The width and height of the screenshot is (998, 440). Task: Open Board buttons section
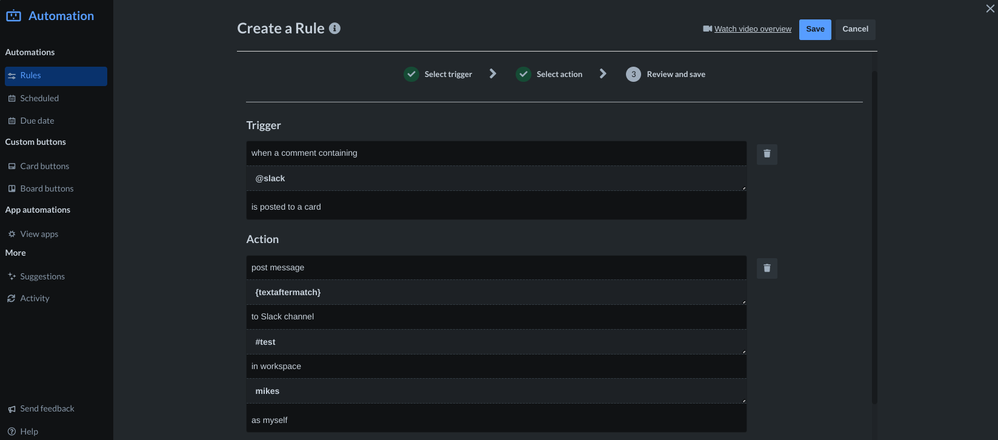[x=46, y=189]
